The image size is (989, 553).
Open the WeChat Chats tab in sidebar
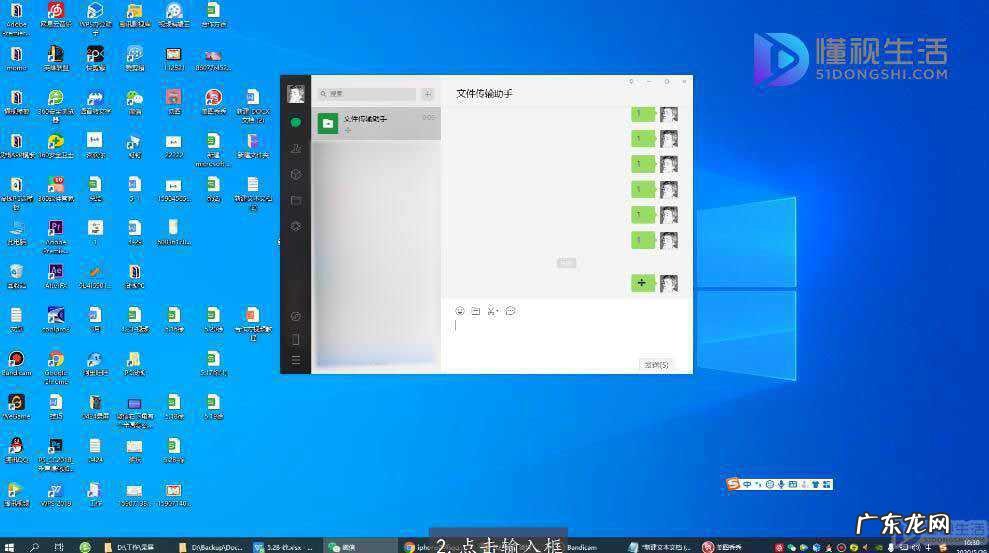296,122
